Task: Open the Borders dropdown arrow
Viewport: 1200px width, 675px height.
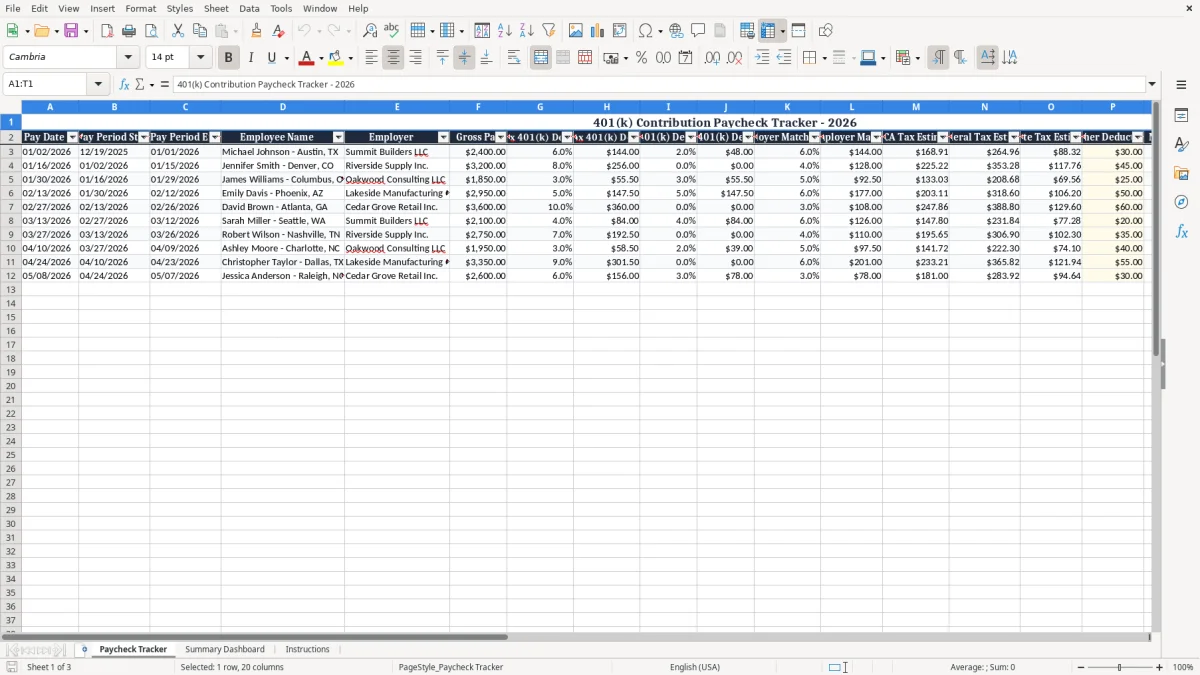Action: click(823, 58)
